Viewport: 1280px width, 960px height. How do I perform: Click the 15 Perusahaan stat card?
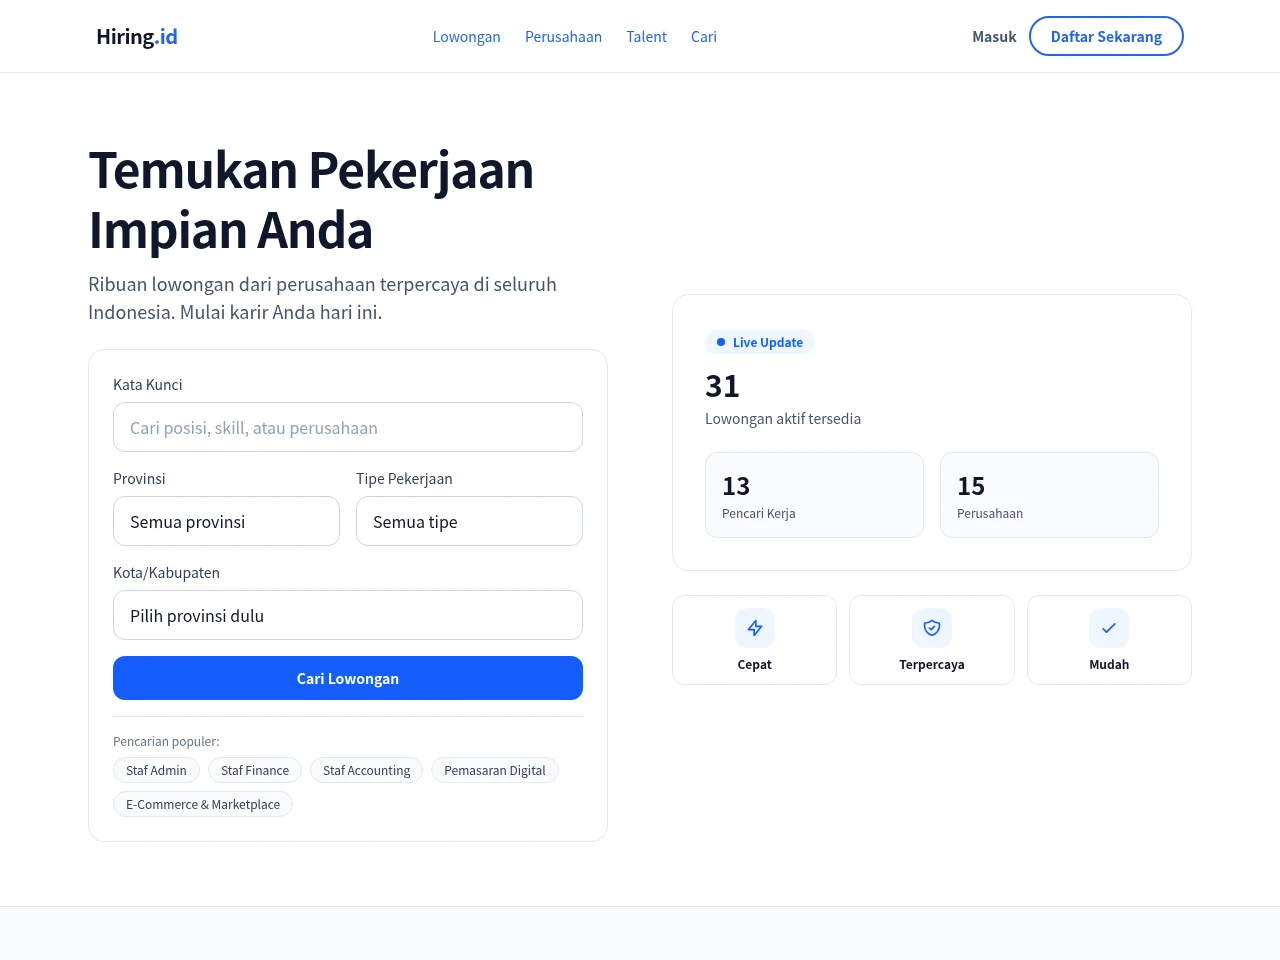click(x=1049, y=495)
